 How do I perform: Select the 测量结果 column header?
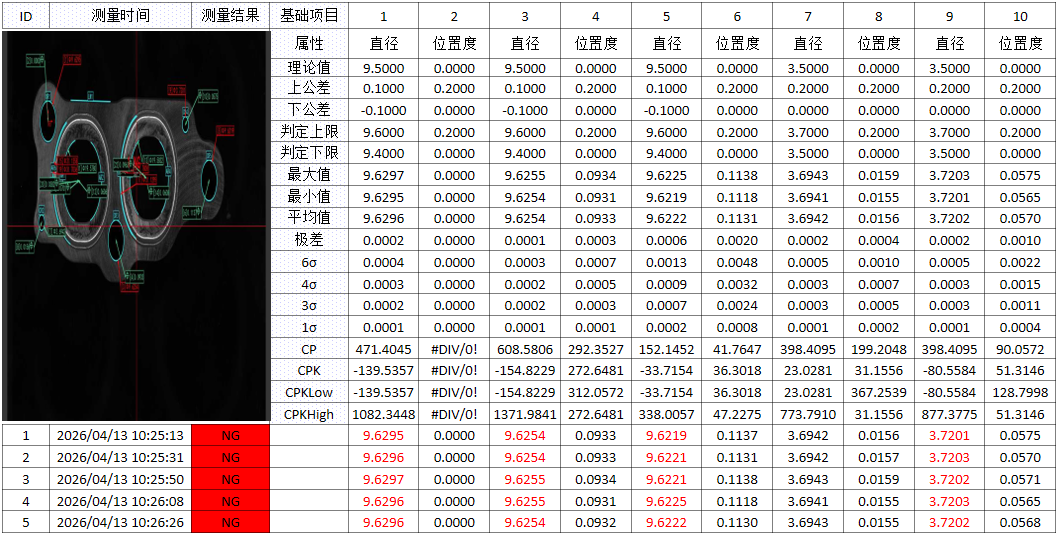pos(230,17)
